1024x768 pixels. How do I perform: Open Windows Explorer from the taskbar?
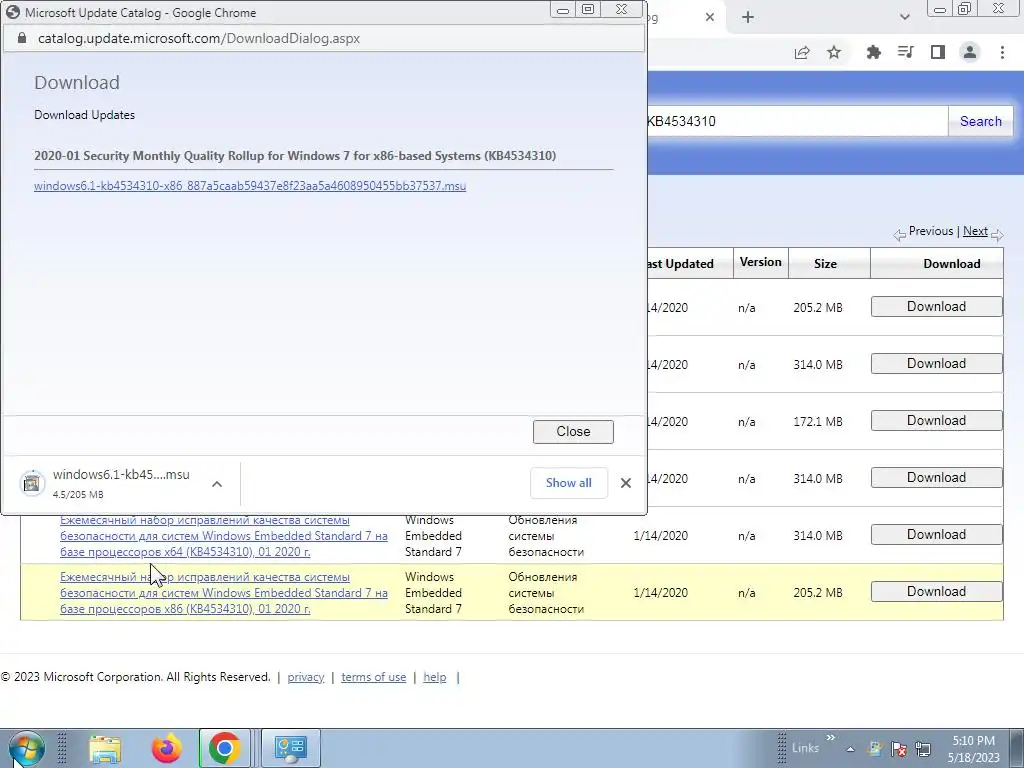[104, 749]
